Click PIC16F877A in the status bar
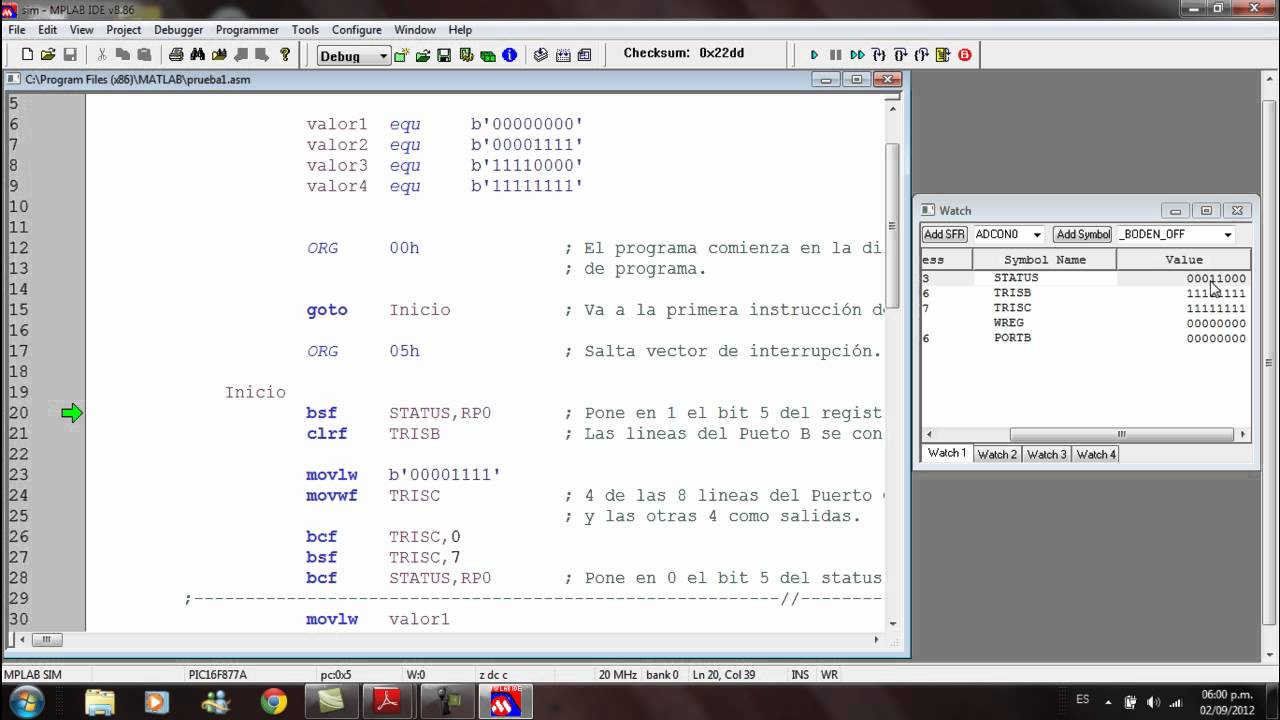The image size is (1280, 720). [x=217, y=675]
